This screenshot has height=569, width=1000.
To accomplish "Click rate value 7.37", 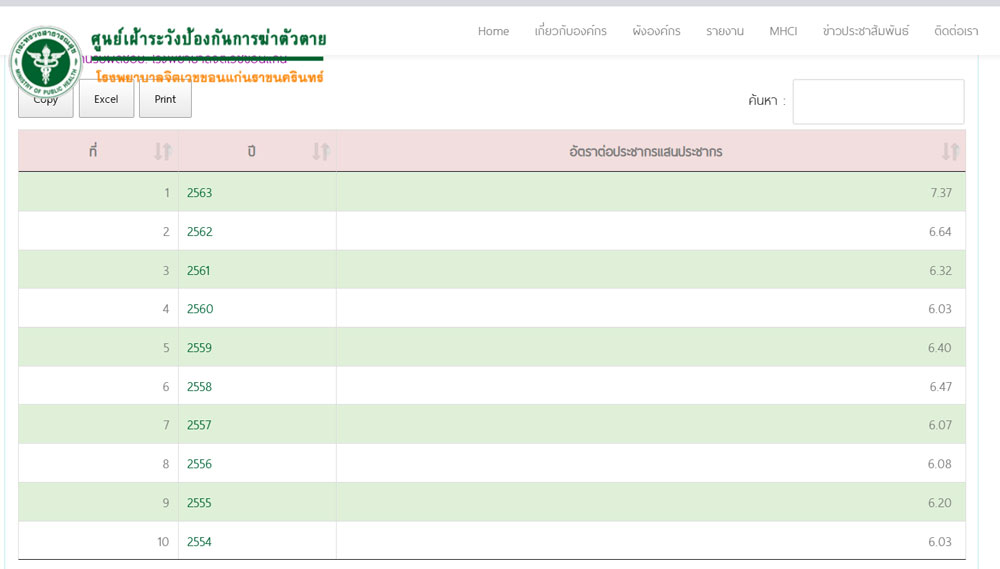I will (941, 193).
